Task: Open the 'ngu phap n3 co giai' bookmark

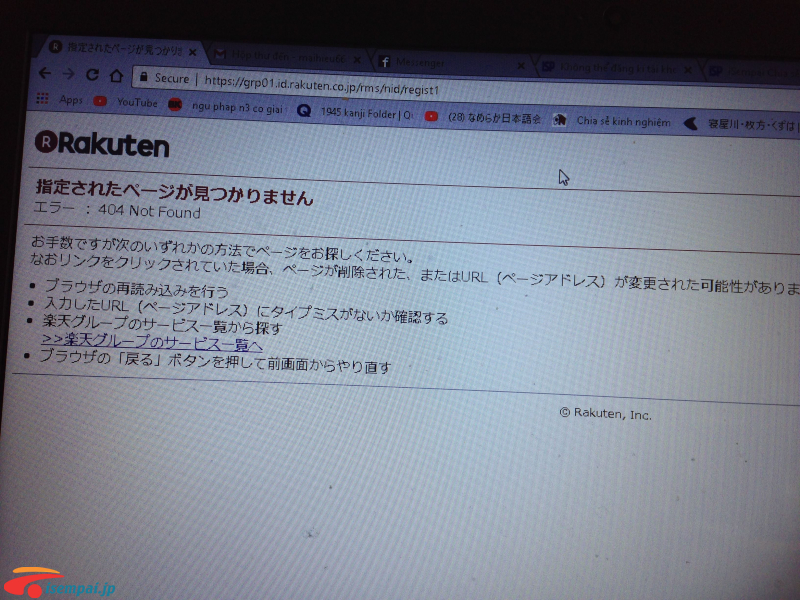Action: pyautogui.click(x=226, y=106)
